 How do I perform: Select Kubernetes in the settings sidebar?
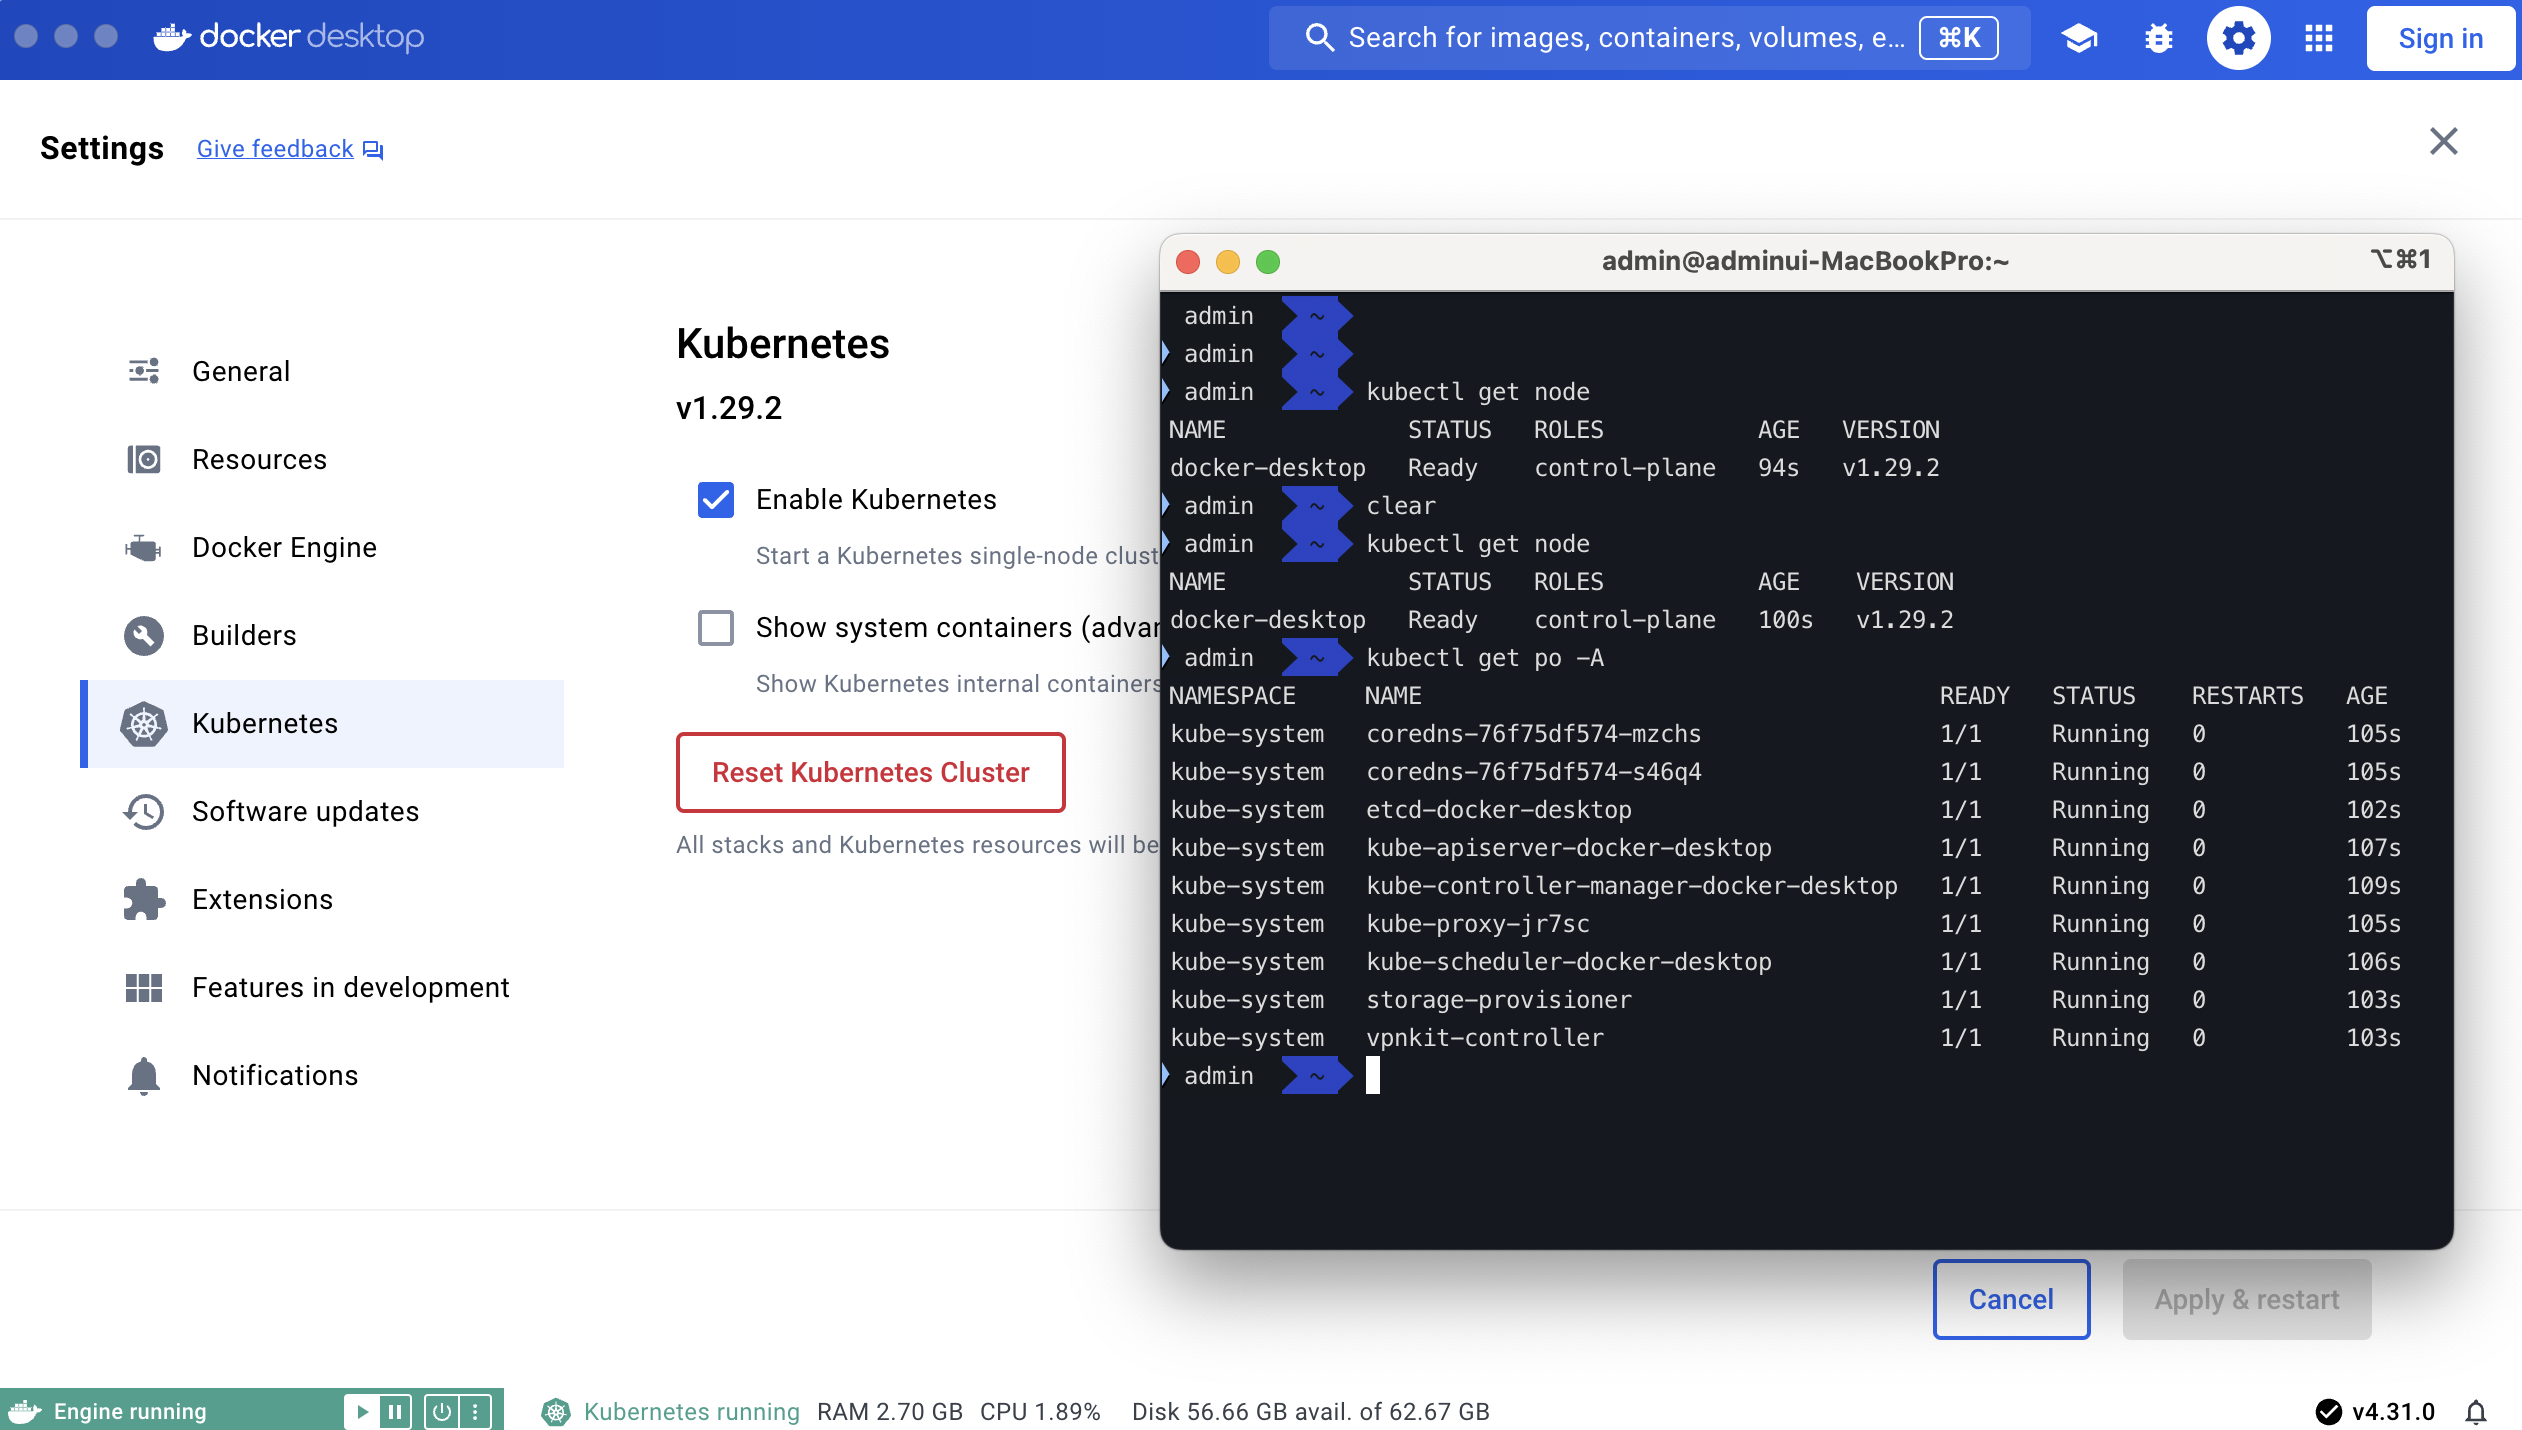click(x=322, y=724)
